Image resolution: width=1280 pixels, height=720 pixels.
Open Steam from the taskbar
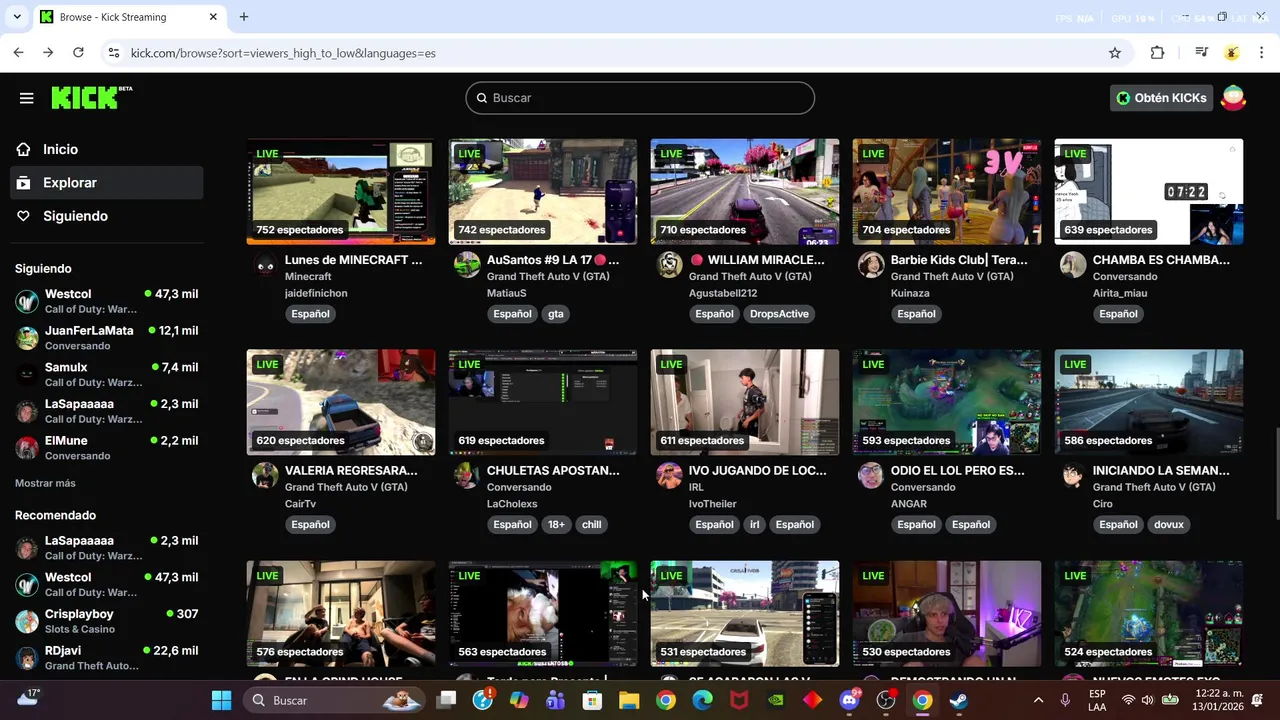(958, 700)
